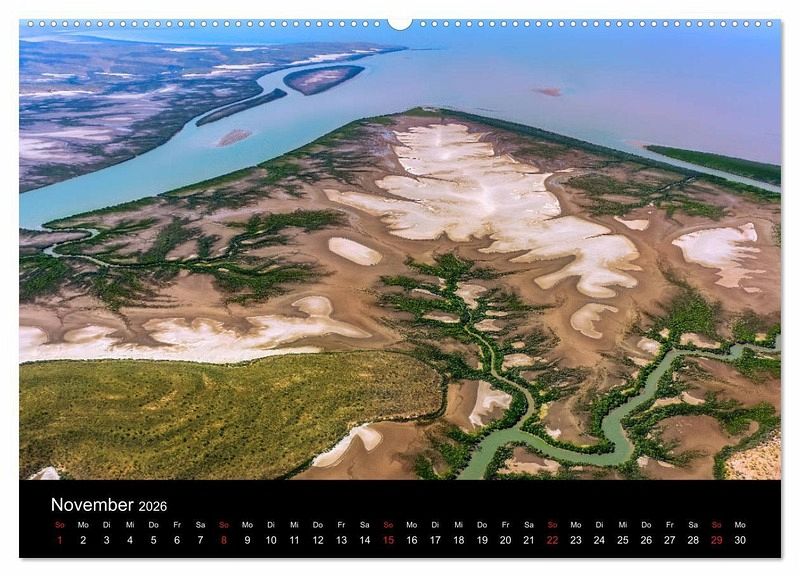Choose date 27 in the calendar strip
This screenshot has height=577, width=800.
coord(669,540)
